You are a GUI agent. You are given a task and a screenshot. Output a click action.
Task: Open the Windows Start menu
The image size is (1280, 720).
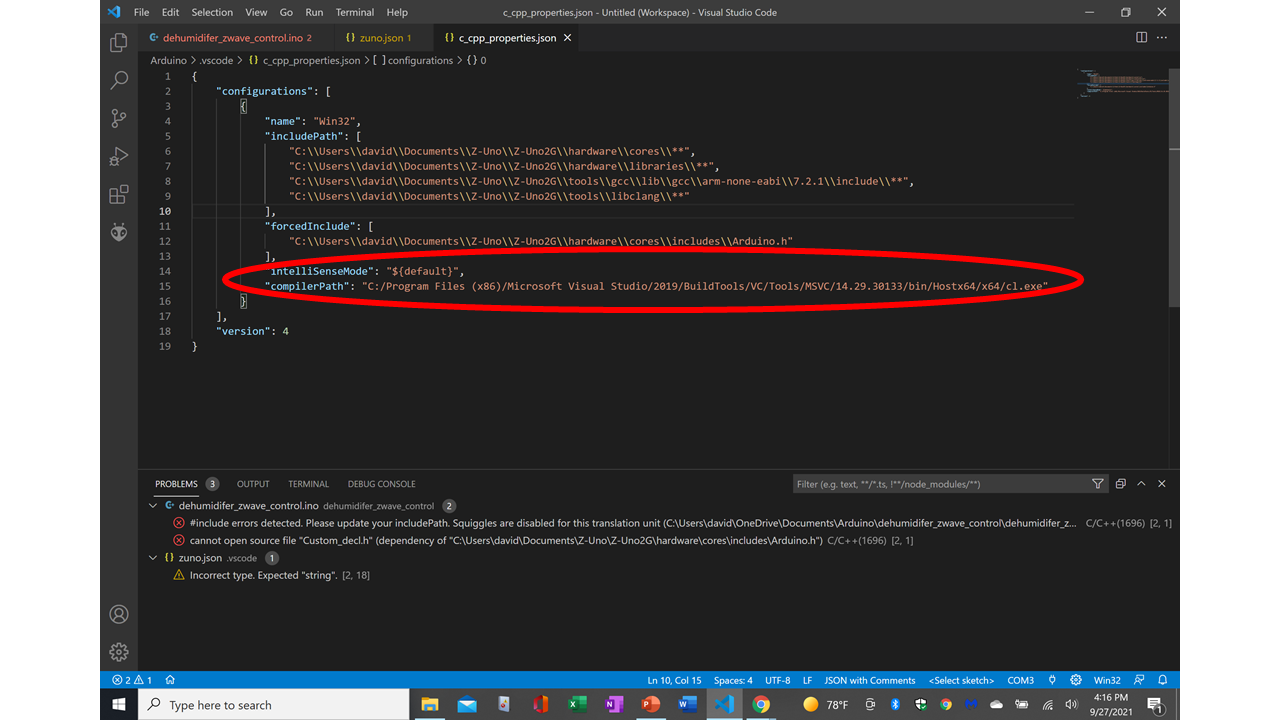click(119, 705)
